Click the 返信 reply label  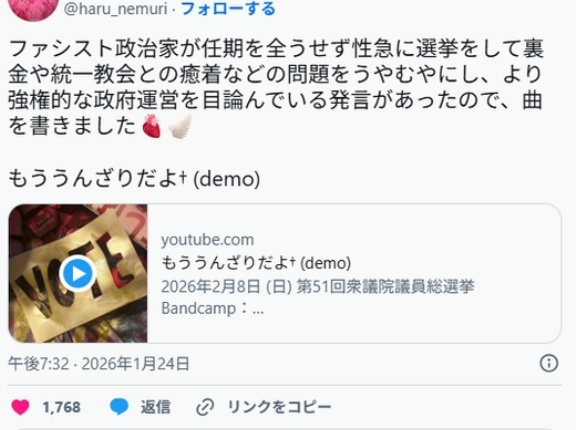155,407
